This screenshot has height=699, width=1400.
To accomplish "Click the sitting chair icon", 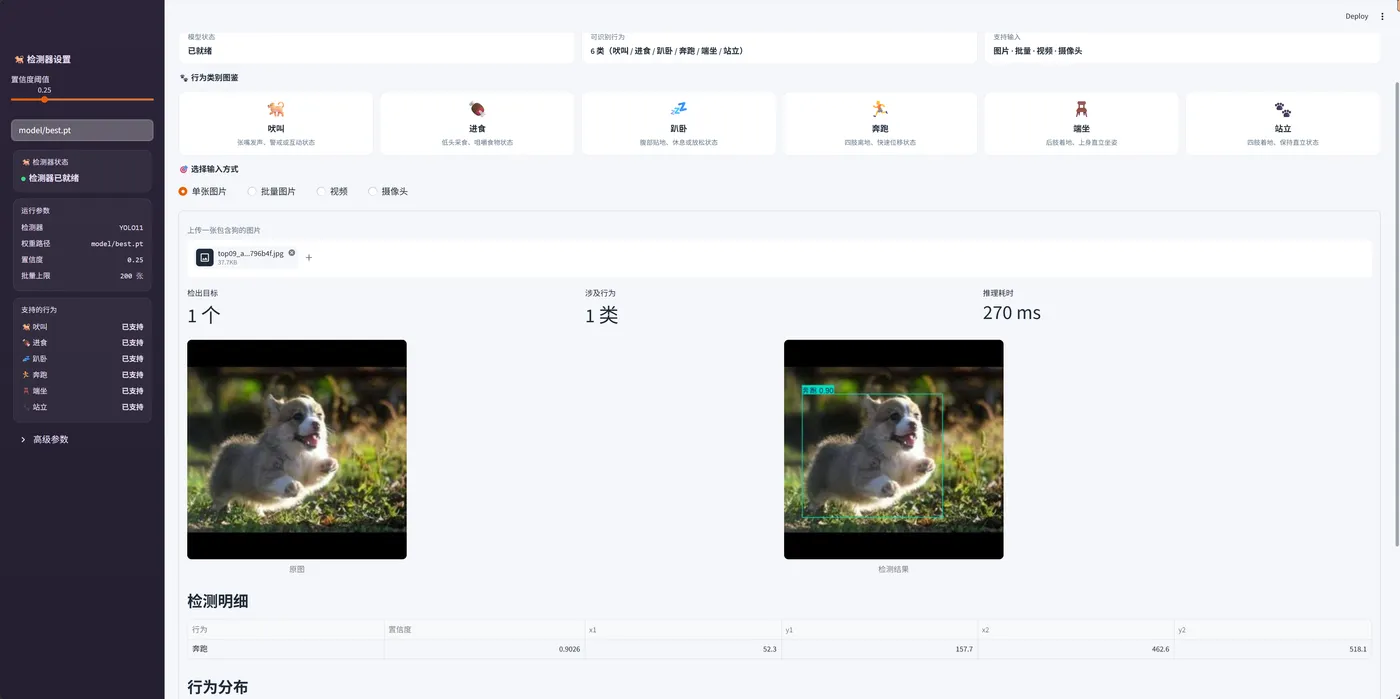I will pos(1081,109).
